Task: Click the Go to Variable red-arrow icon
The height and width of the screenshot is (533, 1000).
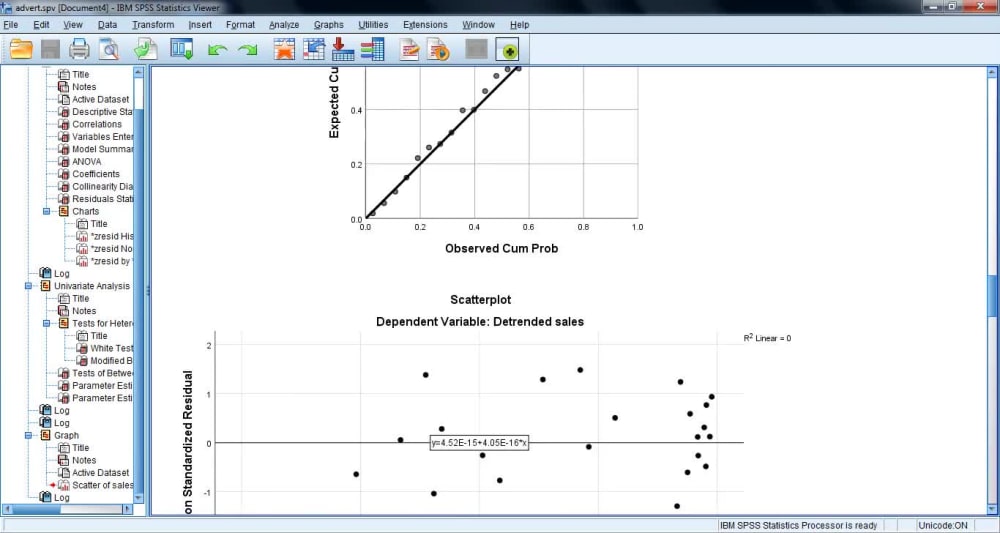Action: pos(343,49)
